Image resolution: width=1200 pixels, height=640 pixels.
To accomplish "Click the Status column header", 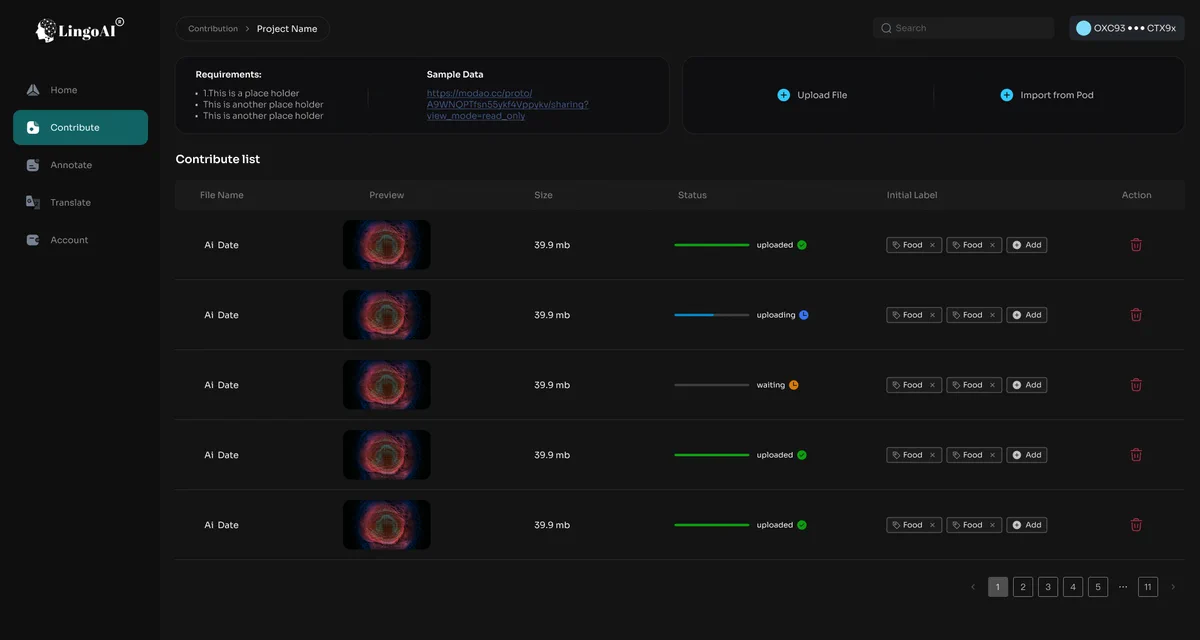I will pos(692,195).
